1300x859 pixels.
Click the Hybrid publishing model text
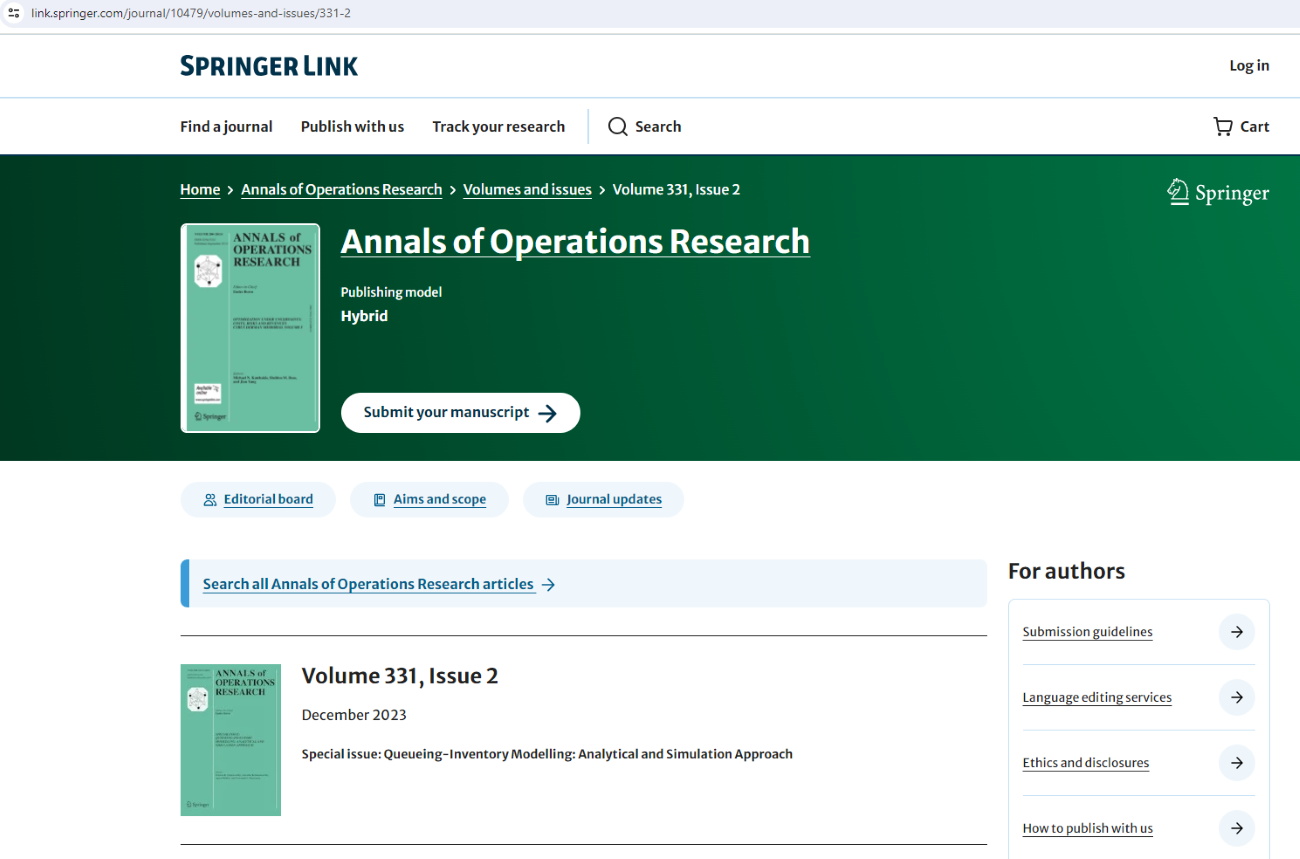[x=364, y=316]
